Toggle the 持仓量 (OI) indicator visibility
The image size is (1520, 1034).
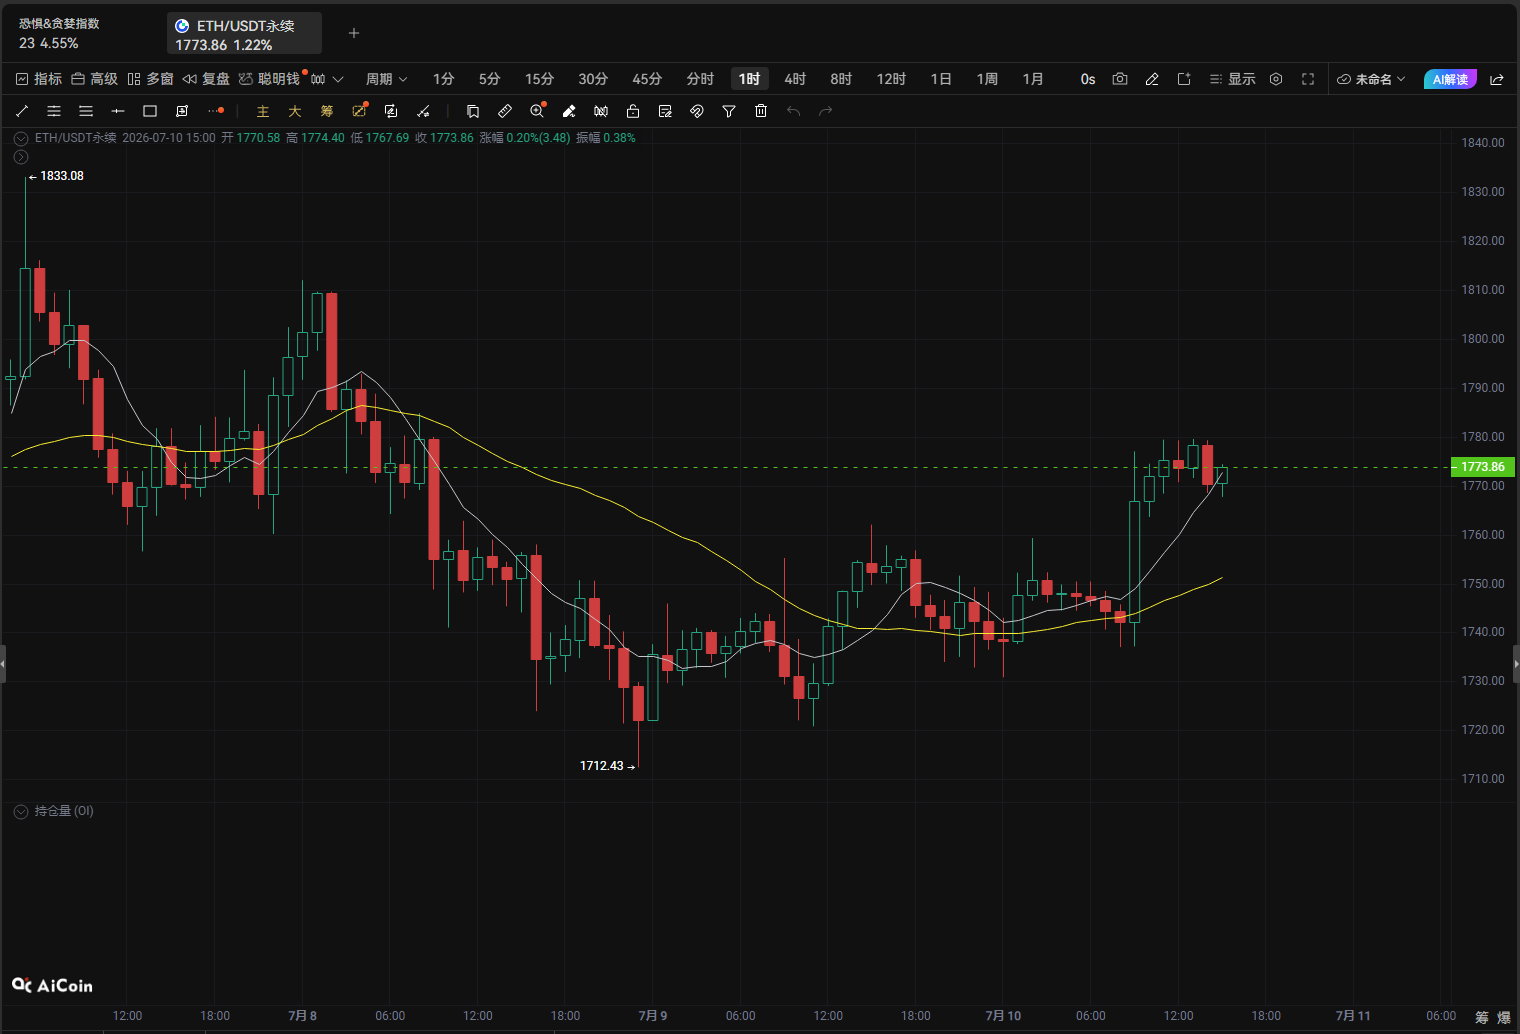pyautogui.click(x=21, y=812)
